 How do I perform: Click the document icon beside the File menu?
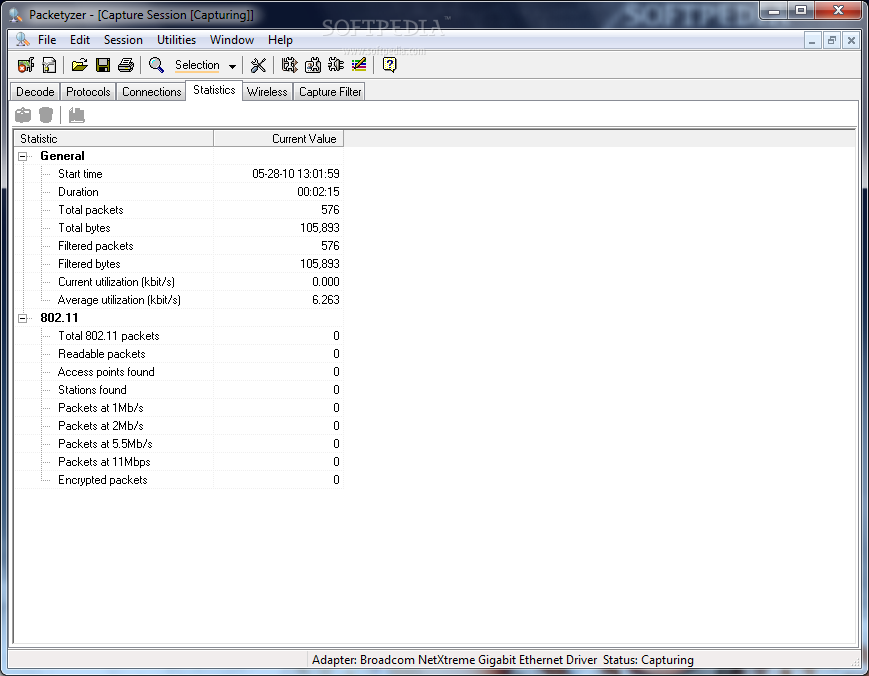pos(22,40)
